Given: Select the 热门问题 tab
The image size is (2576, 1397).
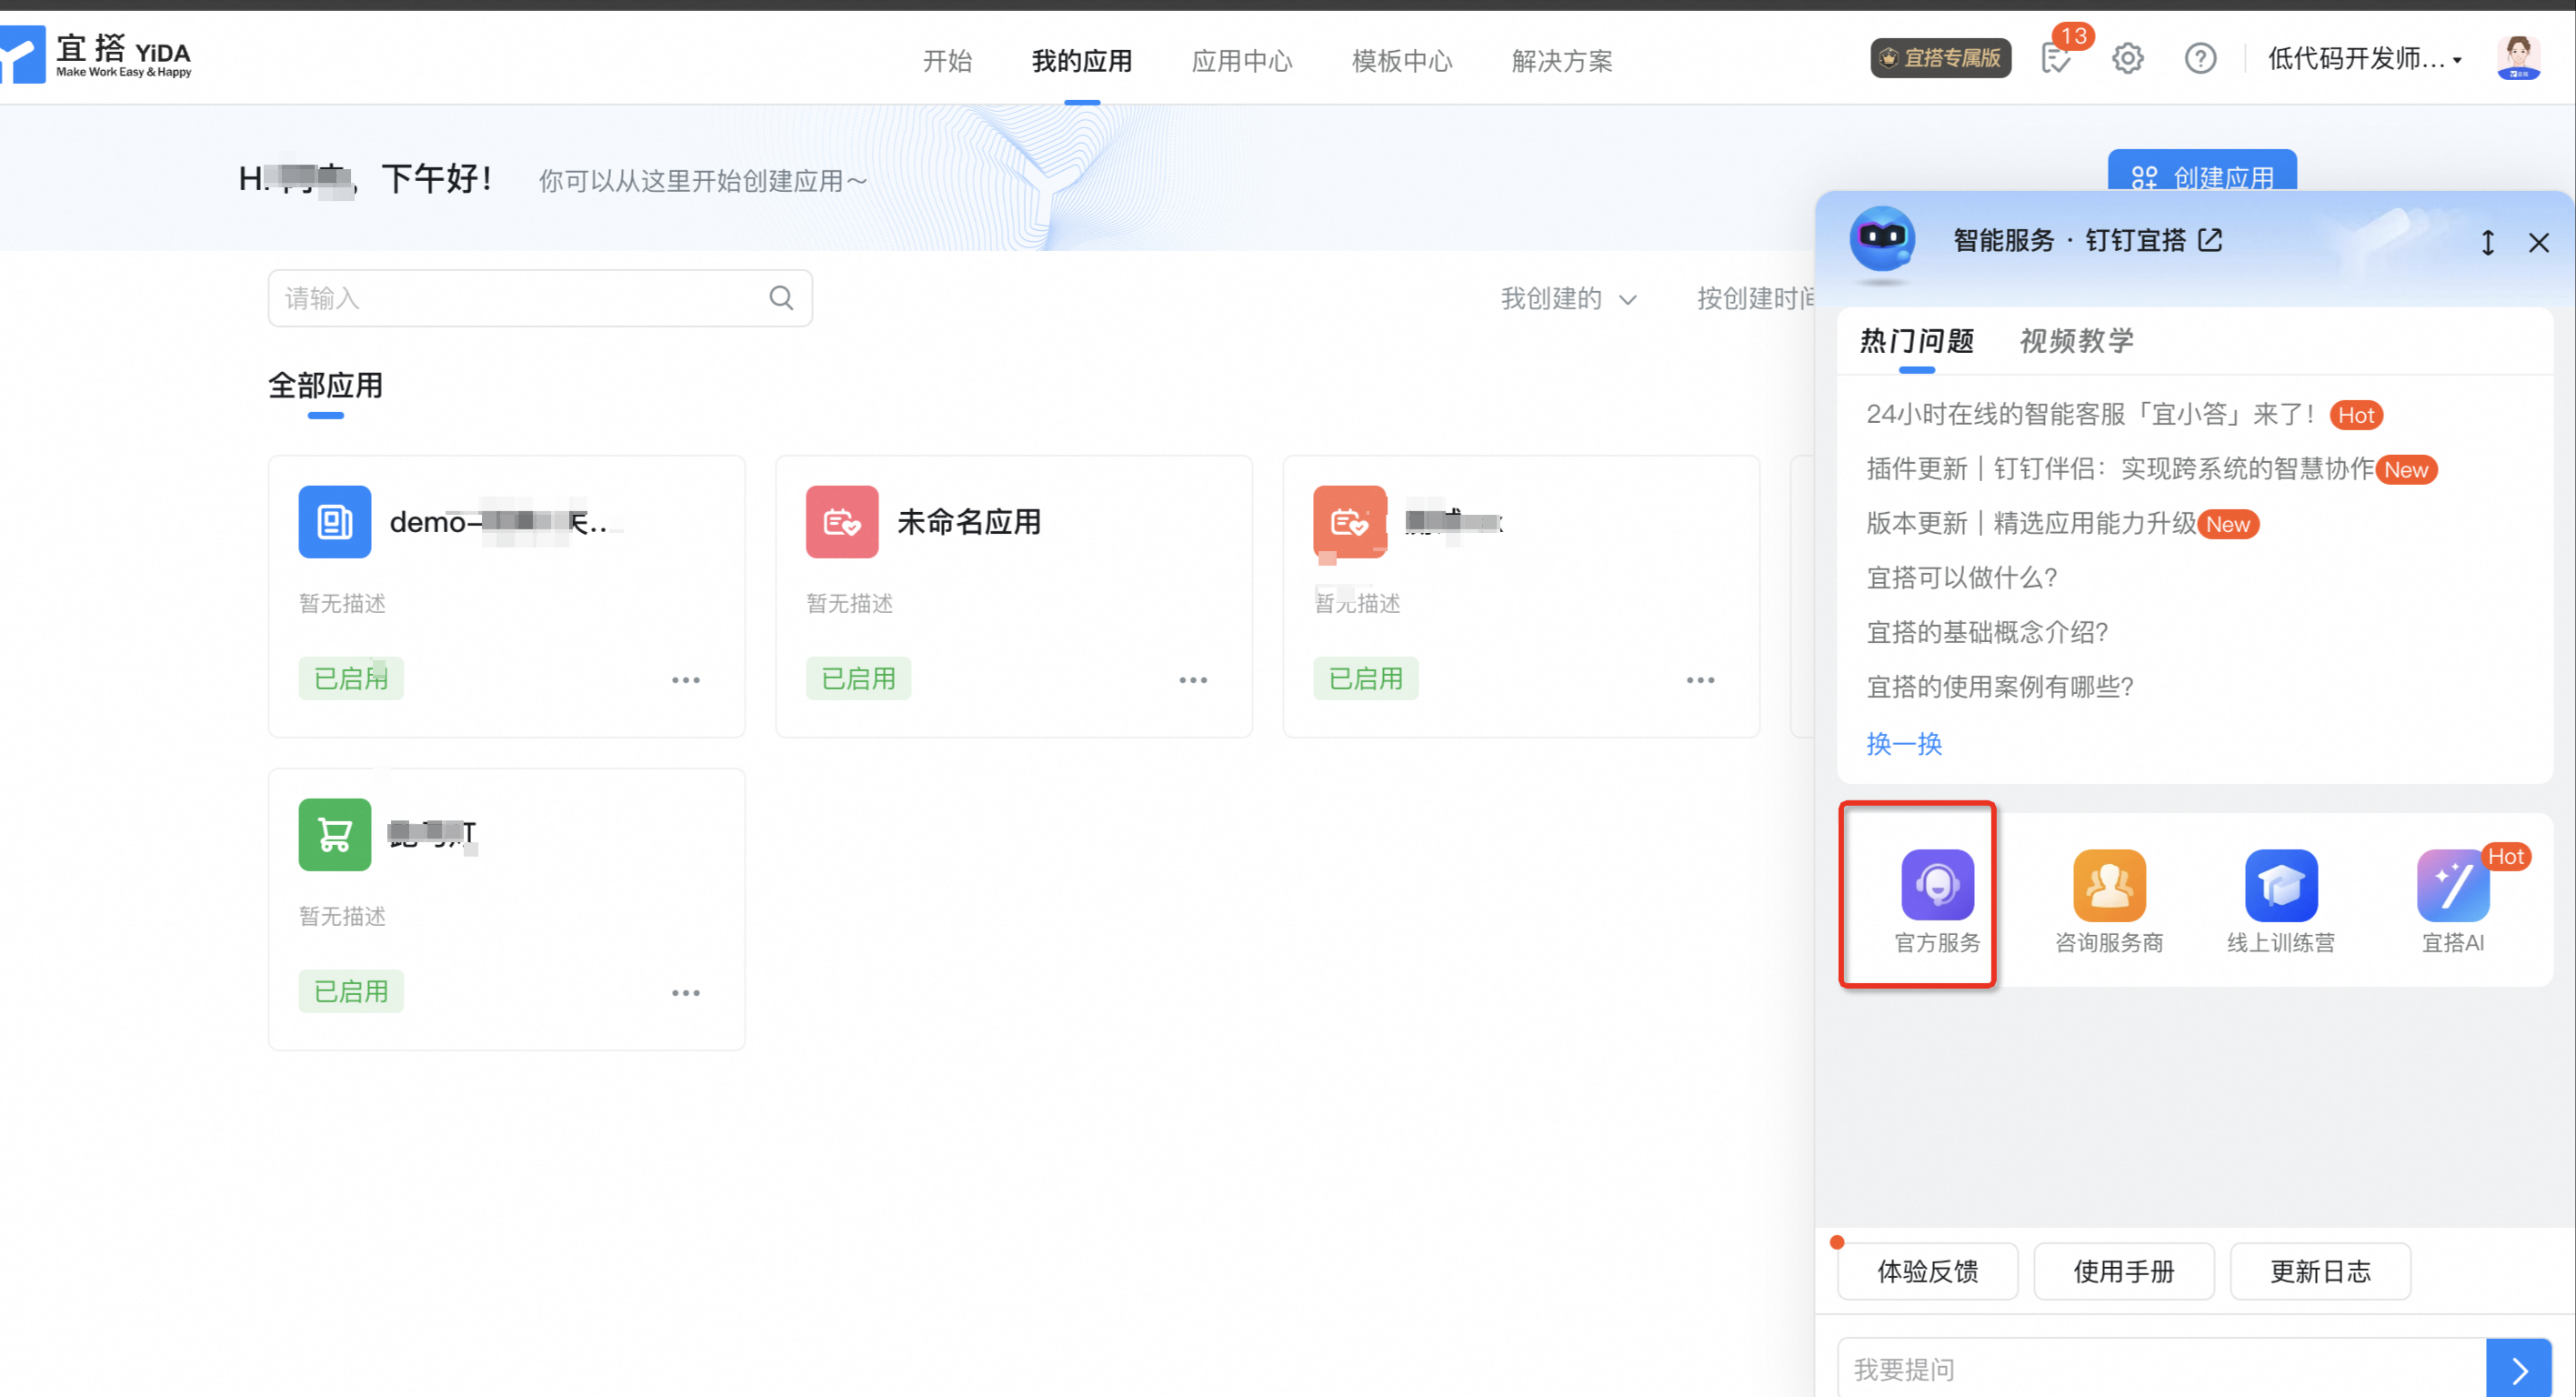Looking at the screenshot, I should coord(1917,341).
